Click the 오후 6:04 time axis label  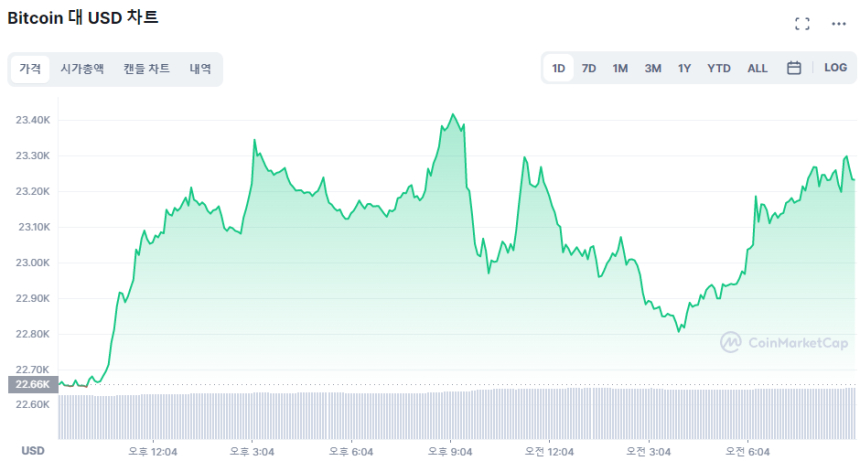[x=351, y=452]
